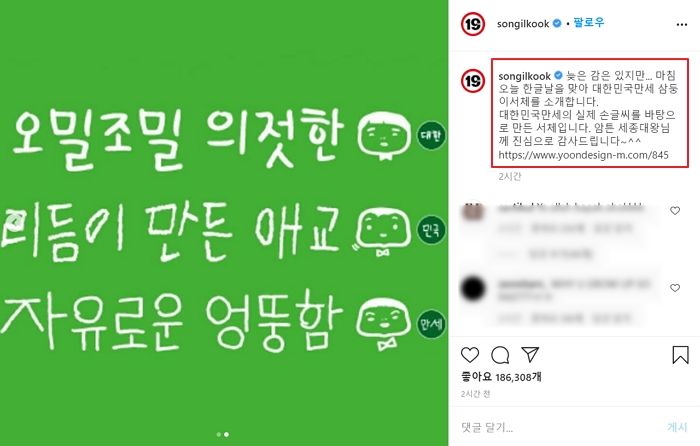The height and width of the screenshot is (446, 700).
Task: Click the 좋아요 186,308개 likes count
Action: 501,377
